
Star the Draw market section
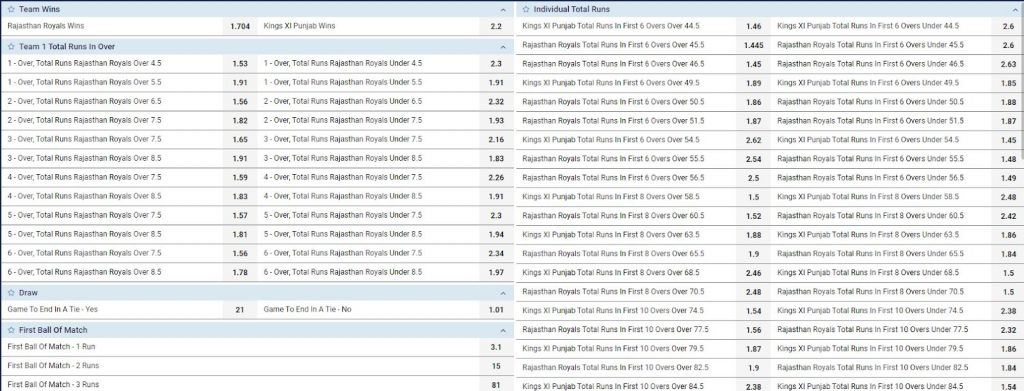point(11,293)
